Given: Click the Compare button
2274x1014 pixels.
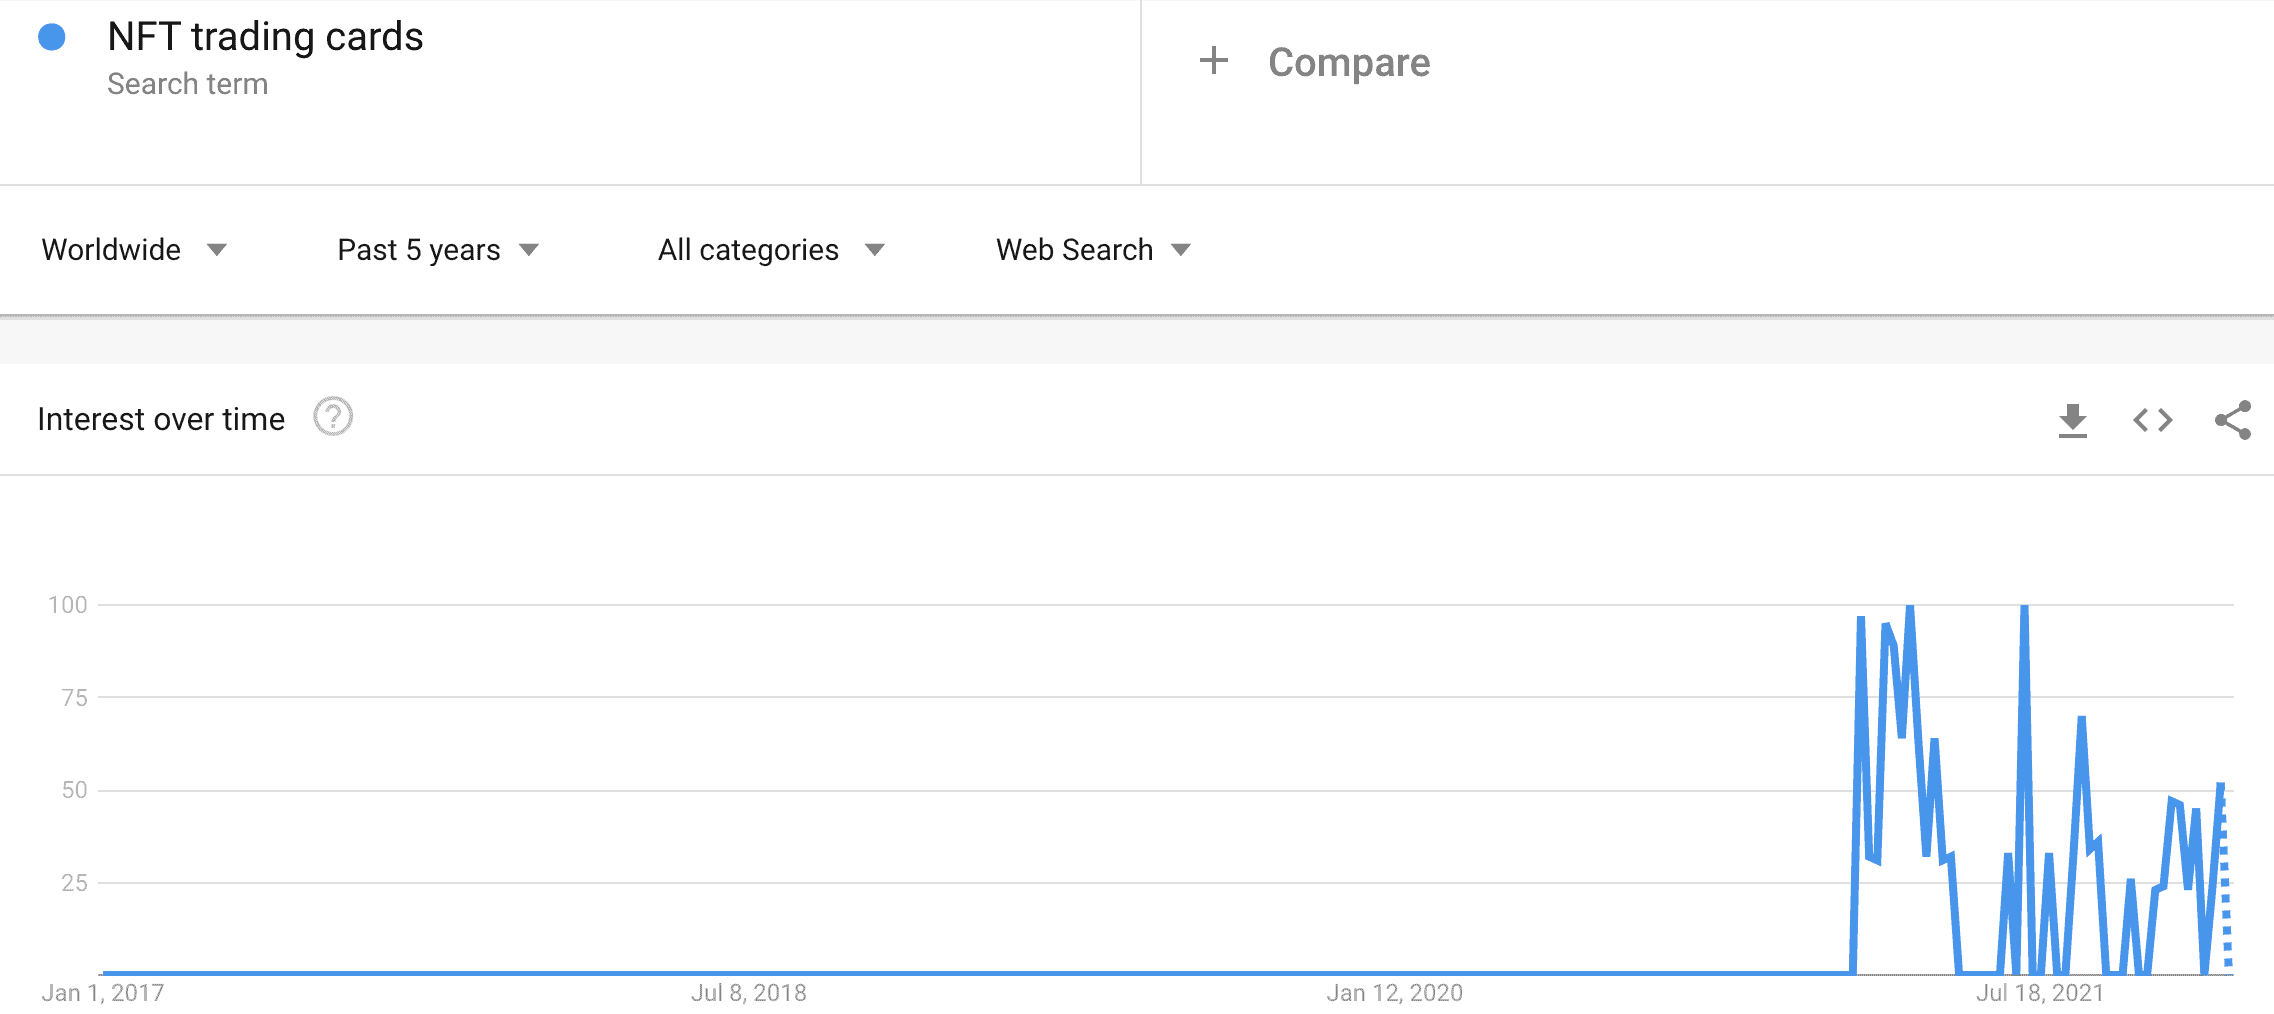Looking at the screenshot, I should pyautogui.click(x=1348, y=62).
